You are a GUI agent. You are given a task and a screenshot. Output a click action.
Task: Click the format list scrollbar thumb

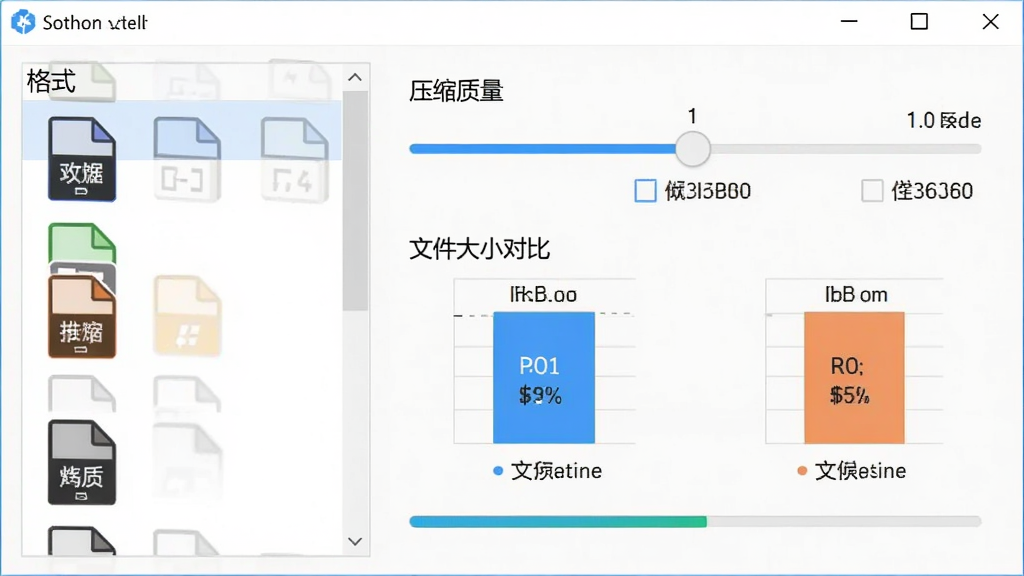click(x=355, y=201)
